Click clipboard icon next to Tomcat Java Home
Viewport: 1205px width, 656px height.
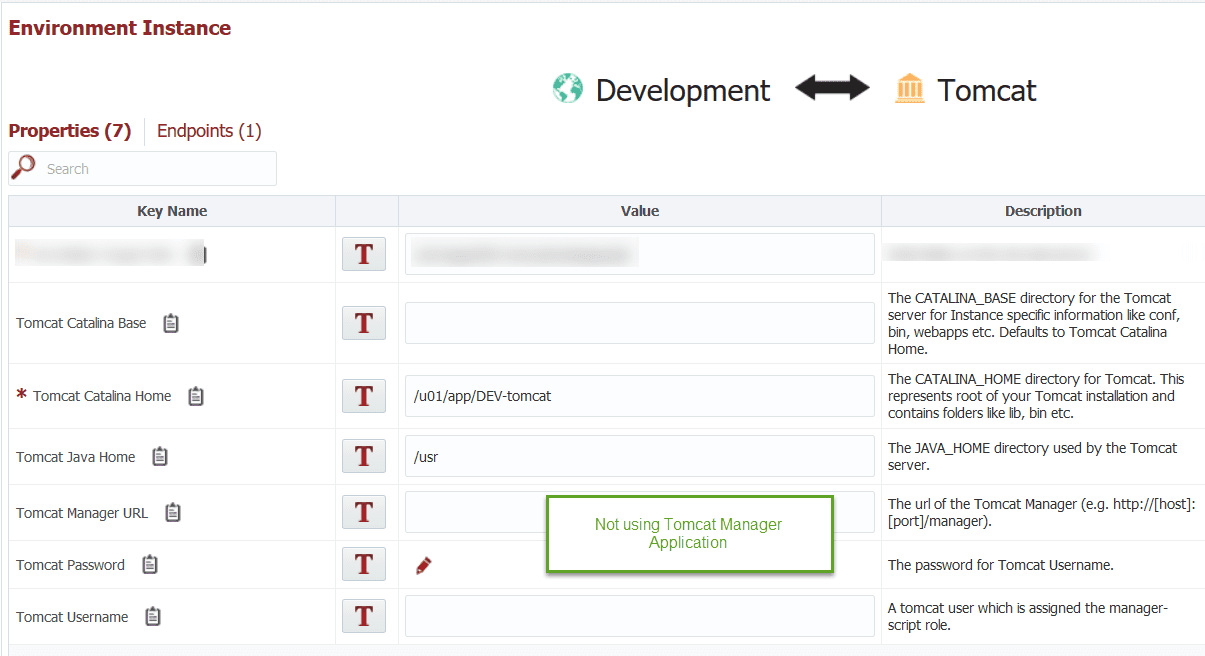tap(160, 457)
